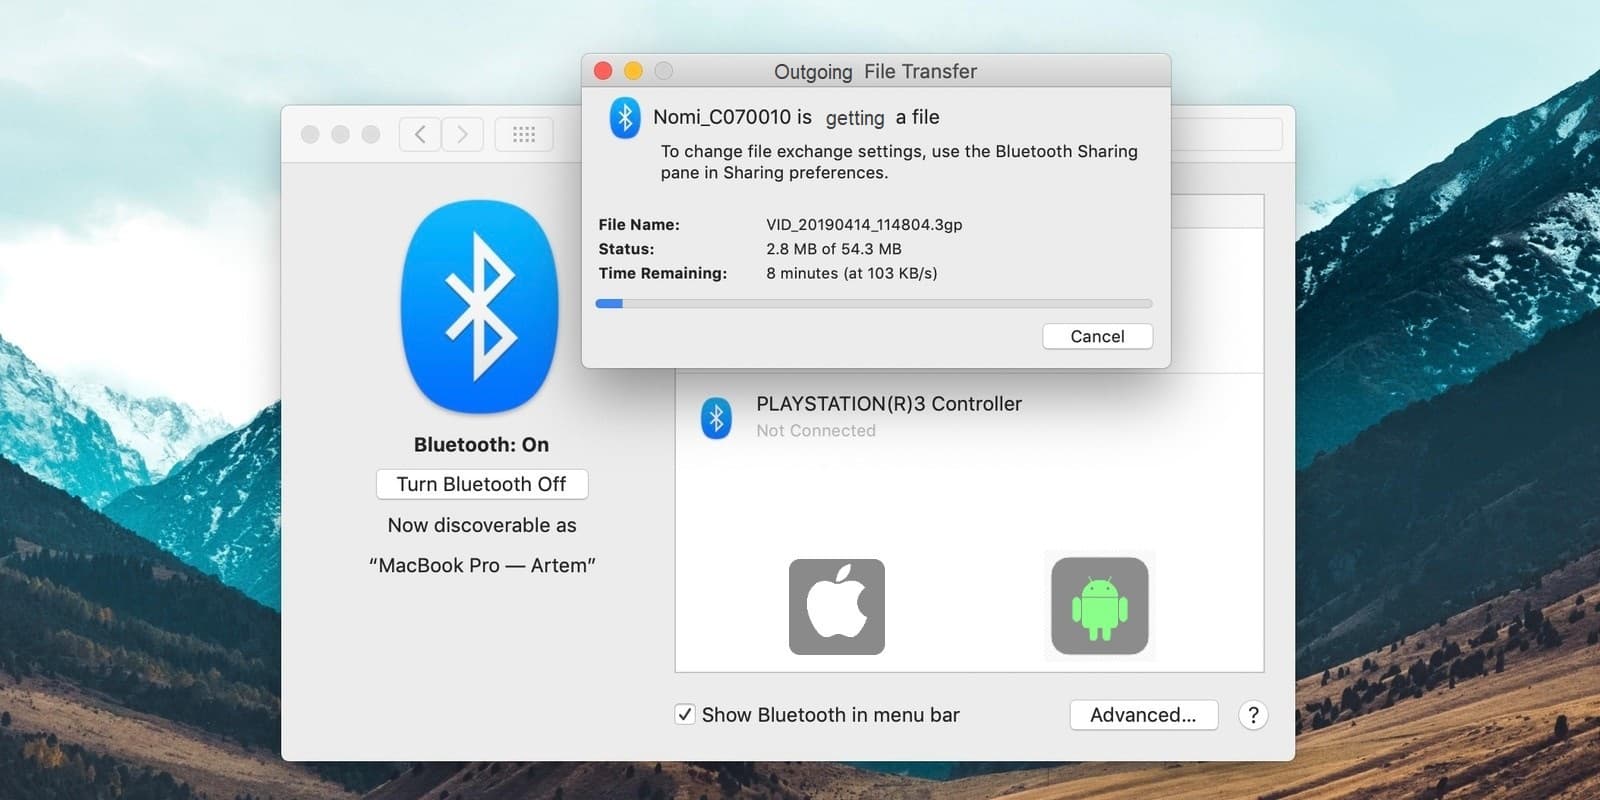The height and width of the screenshot is (800, 1600).
Task: Click the Not Connected status label
Action: tap(816, 430)
